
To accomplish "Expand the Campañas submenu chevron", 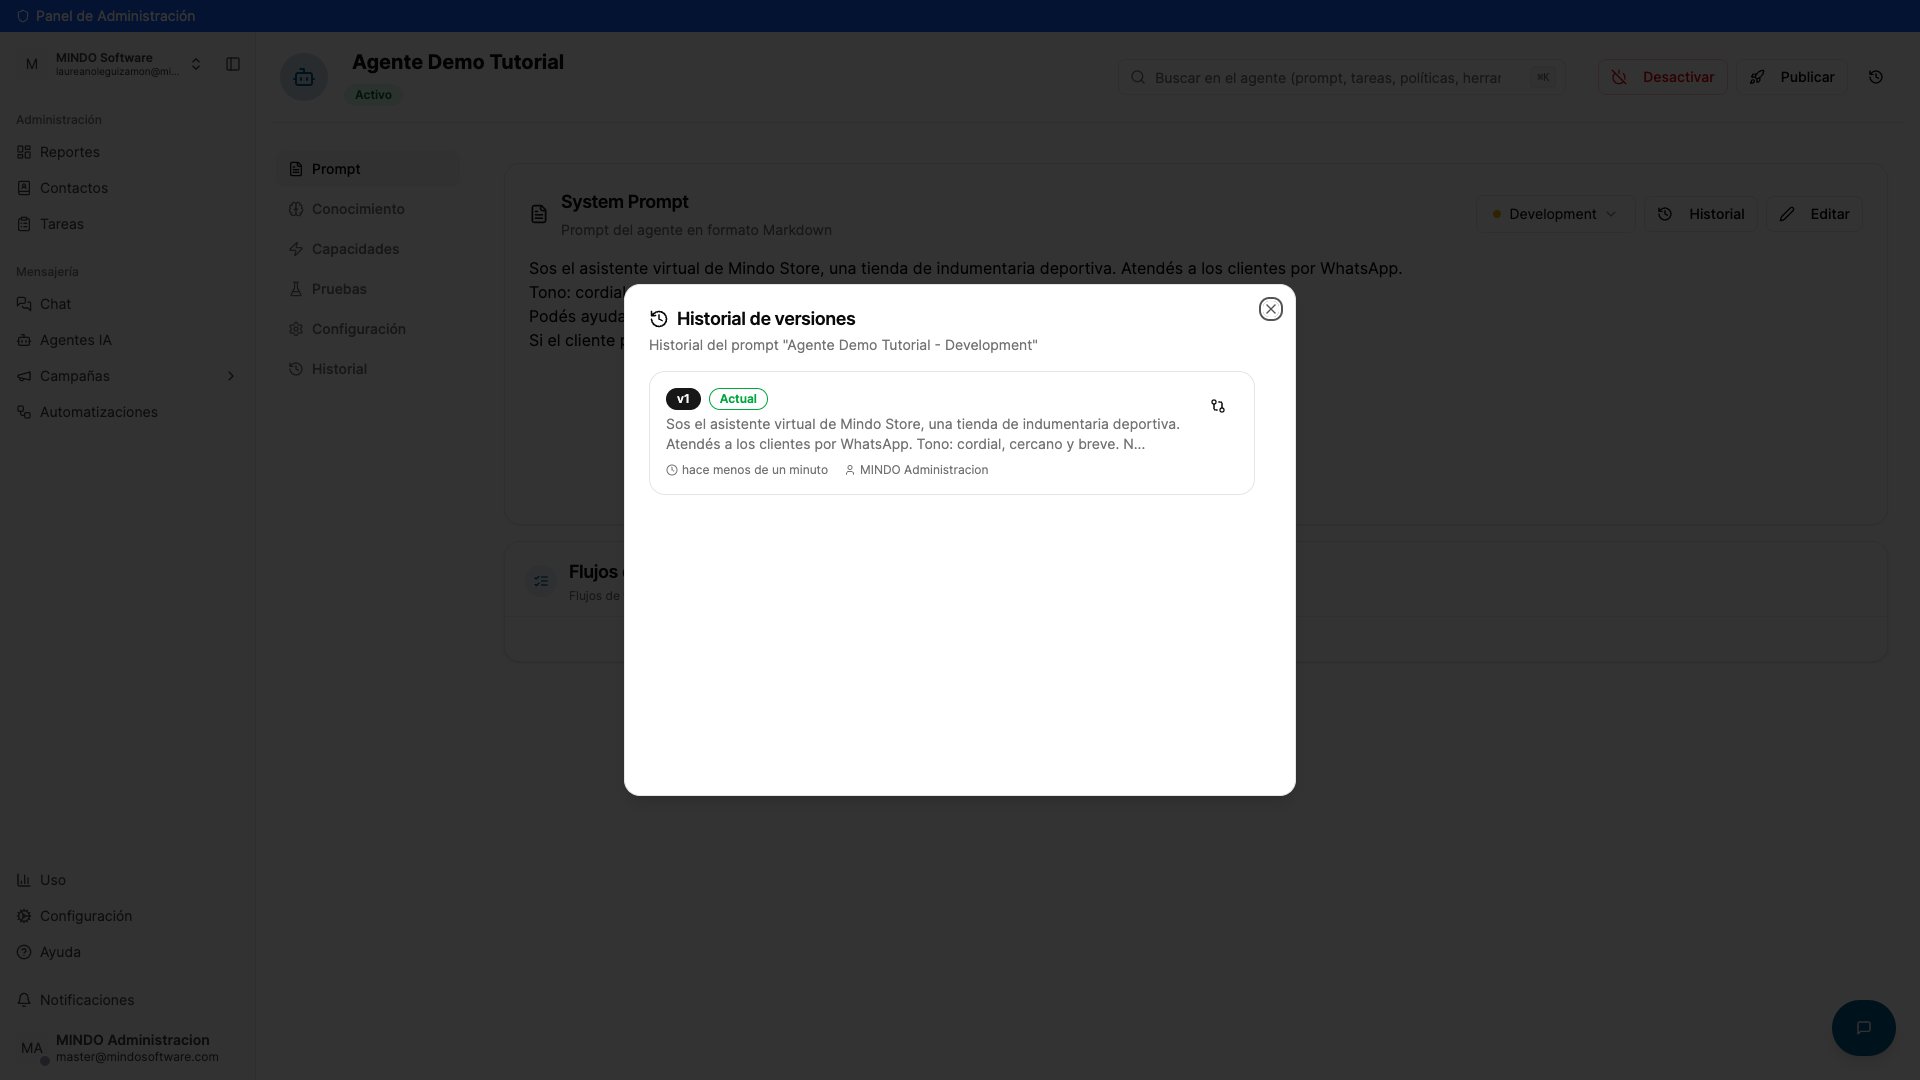I will click(231, 376).
